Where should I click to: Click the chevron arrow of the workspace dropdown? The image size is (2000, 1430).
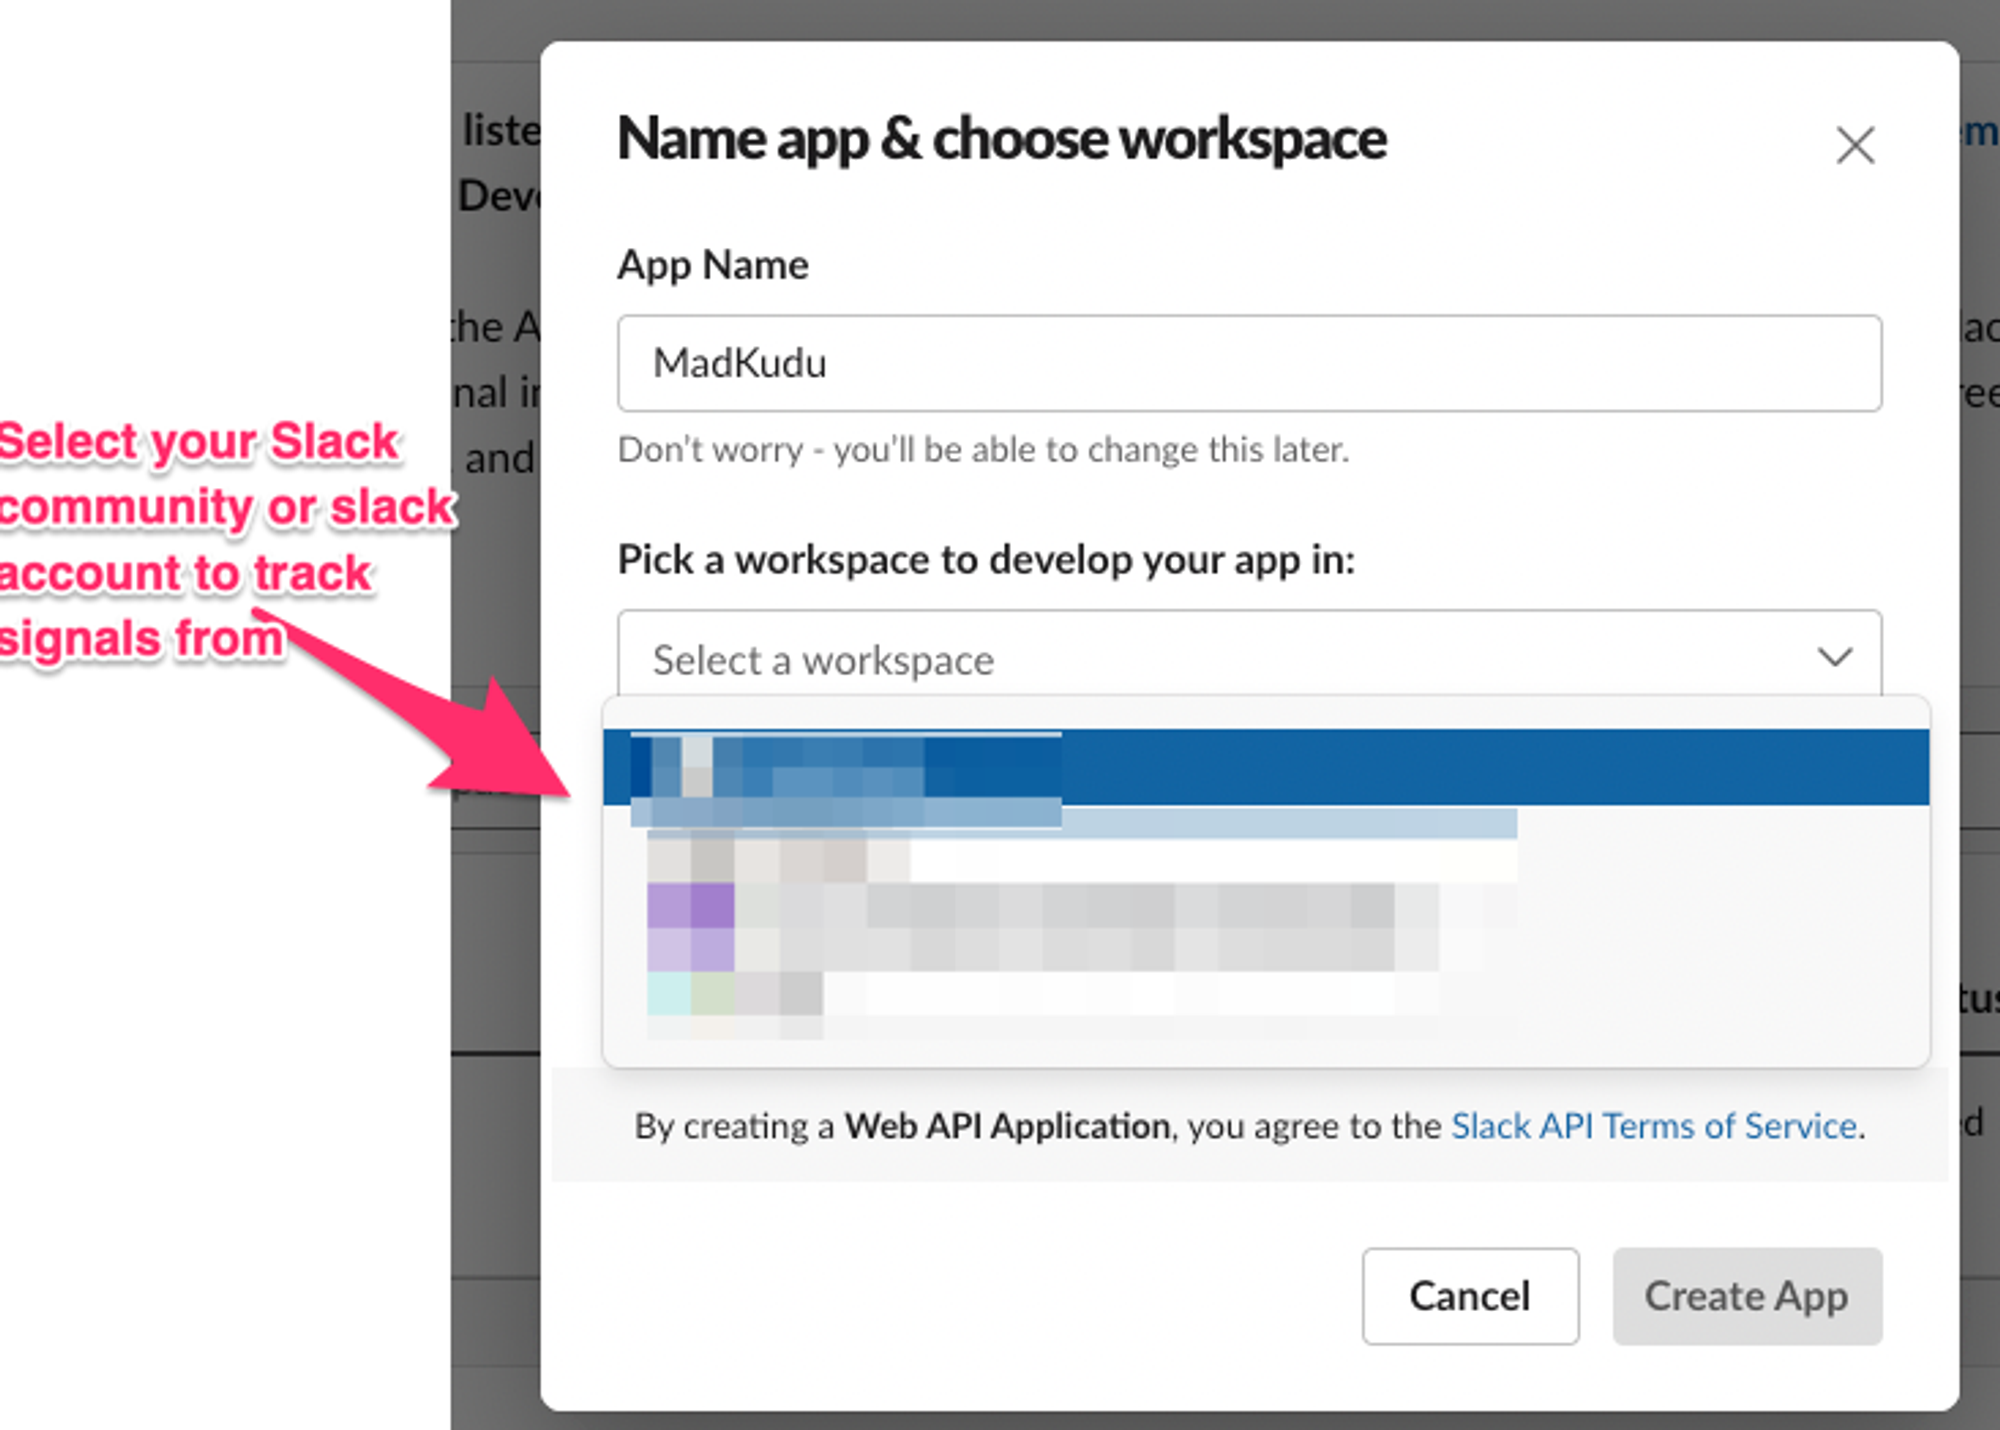[x=1834, y=658]
